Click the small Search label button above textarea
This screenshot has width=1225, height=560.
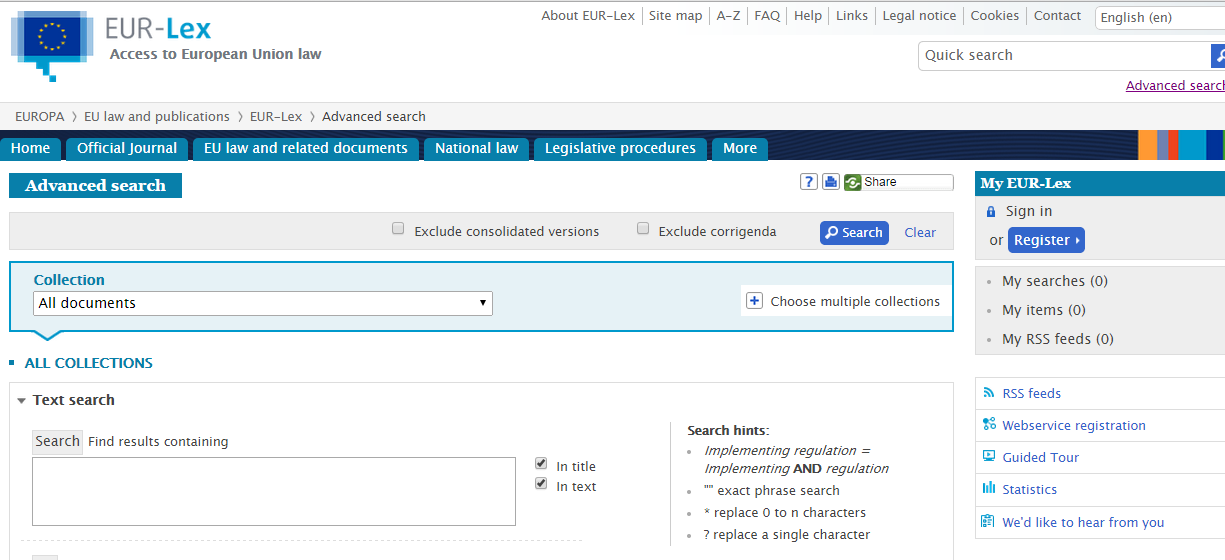click(57, 442)
